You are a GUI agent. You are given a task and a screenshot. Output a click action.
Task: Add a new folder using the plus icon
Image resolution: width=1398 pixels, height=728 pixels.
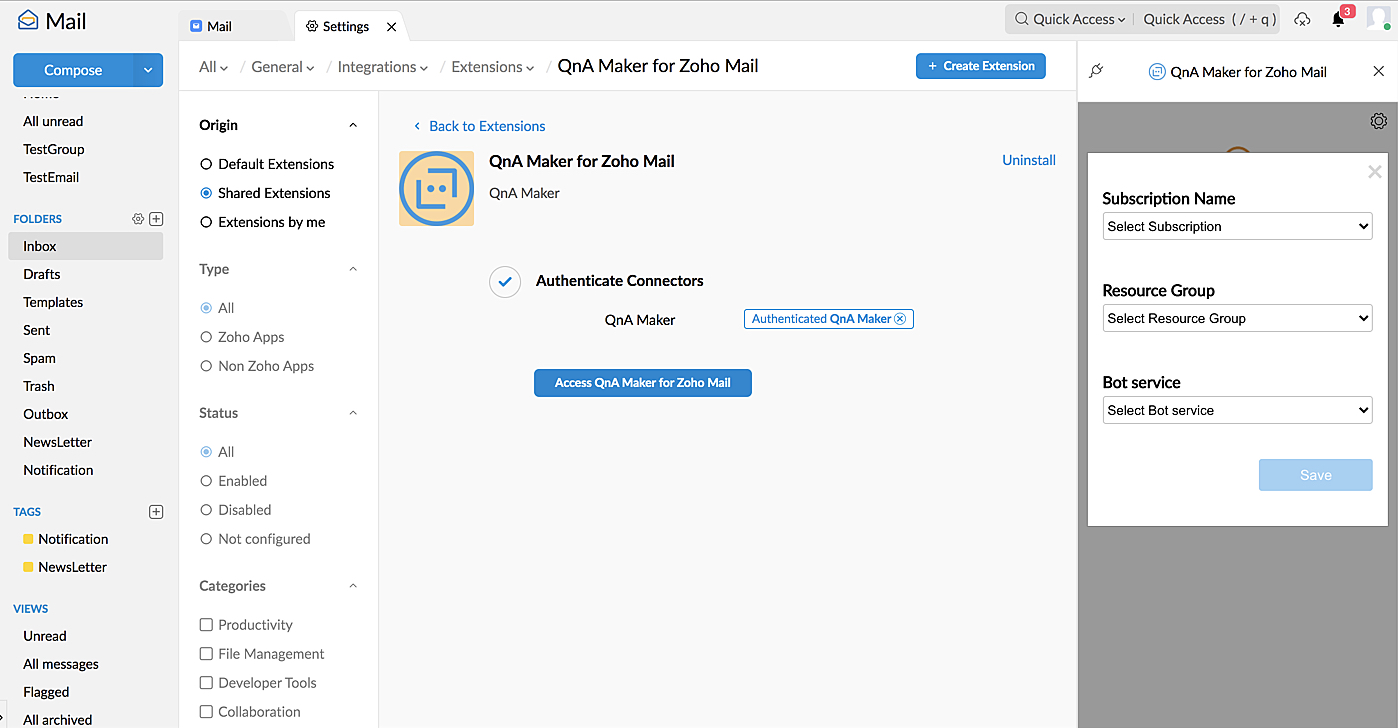(156, 219)
